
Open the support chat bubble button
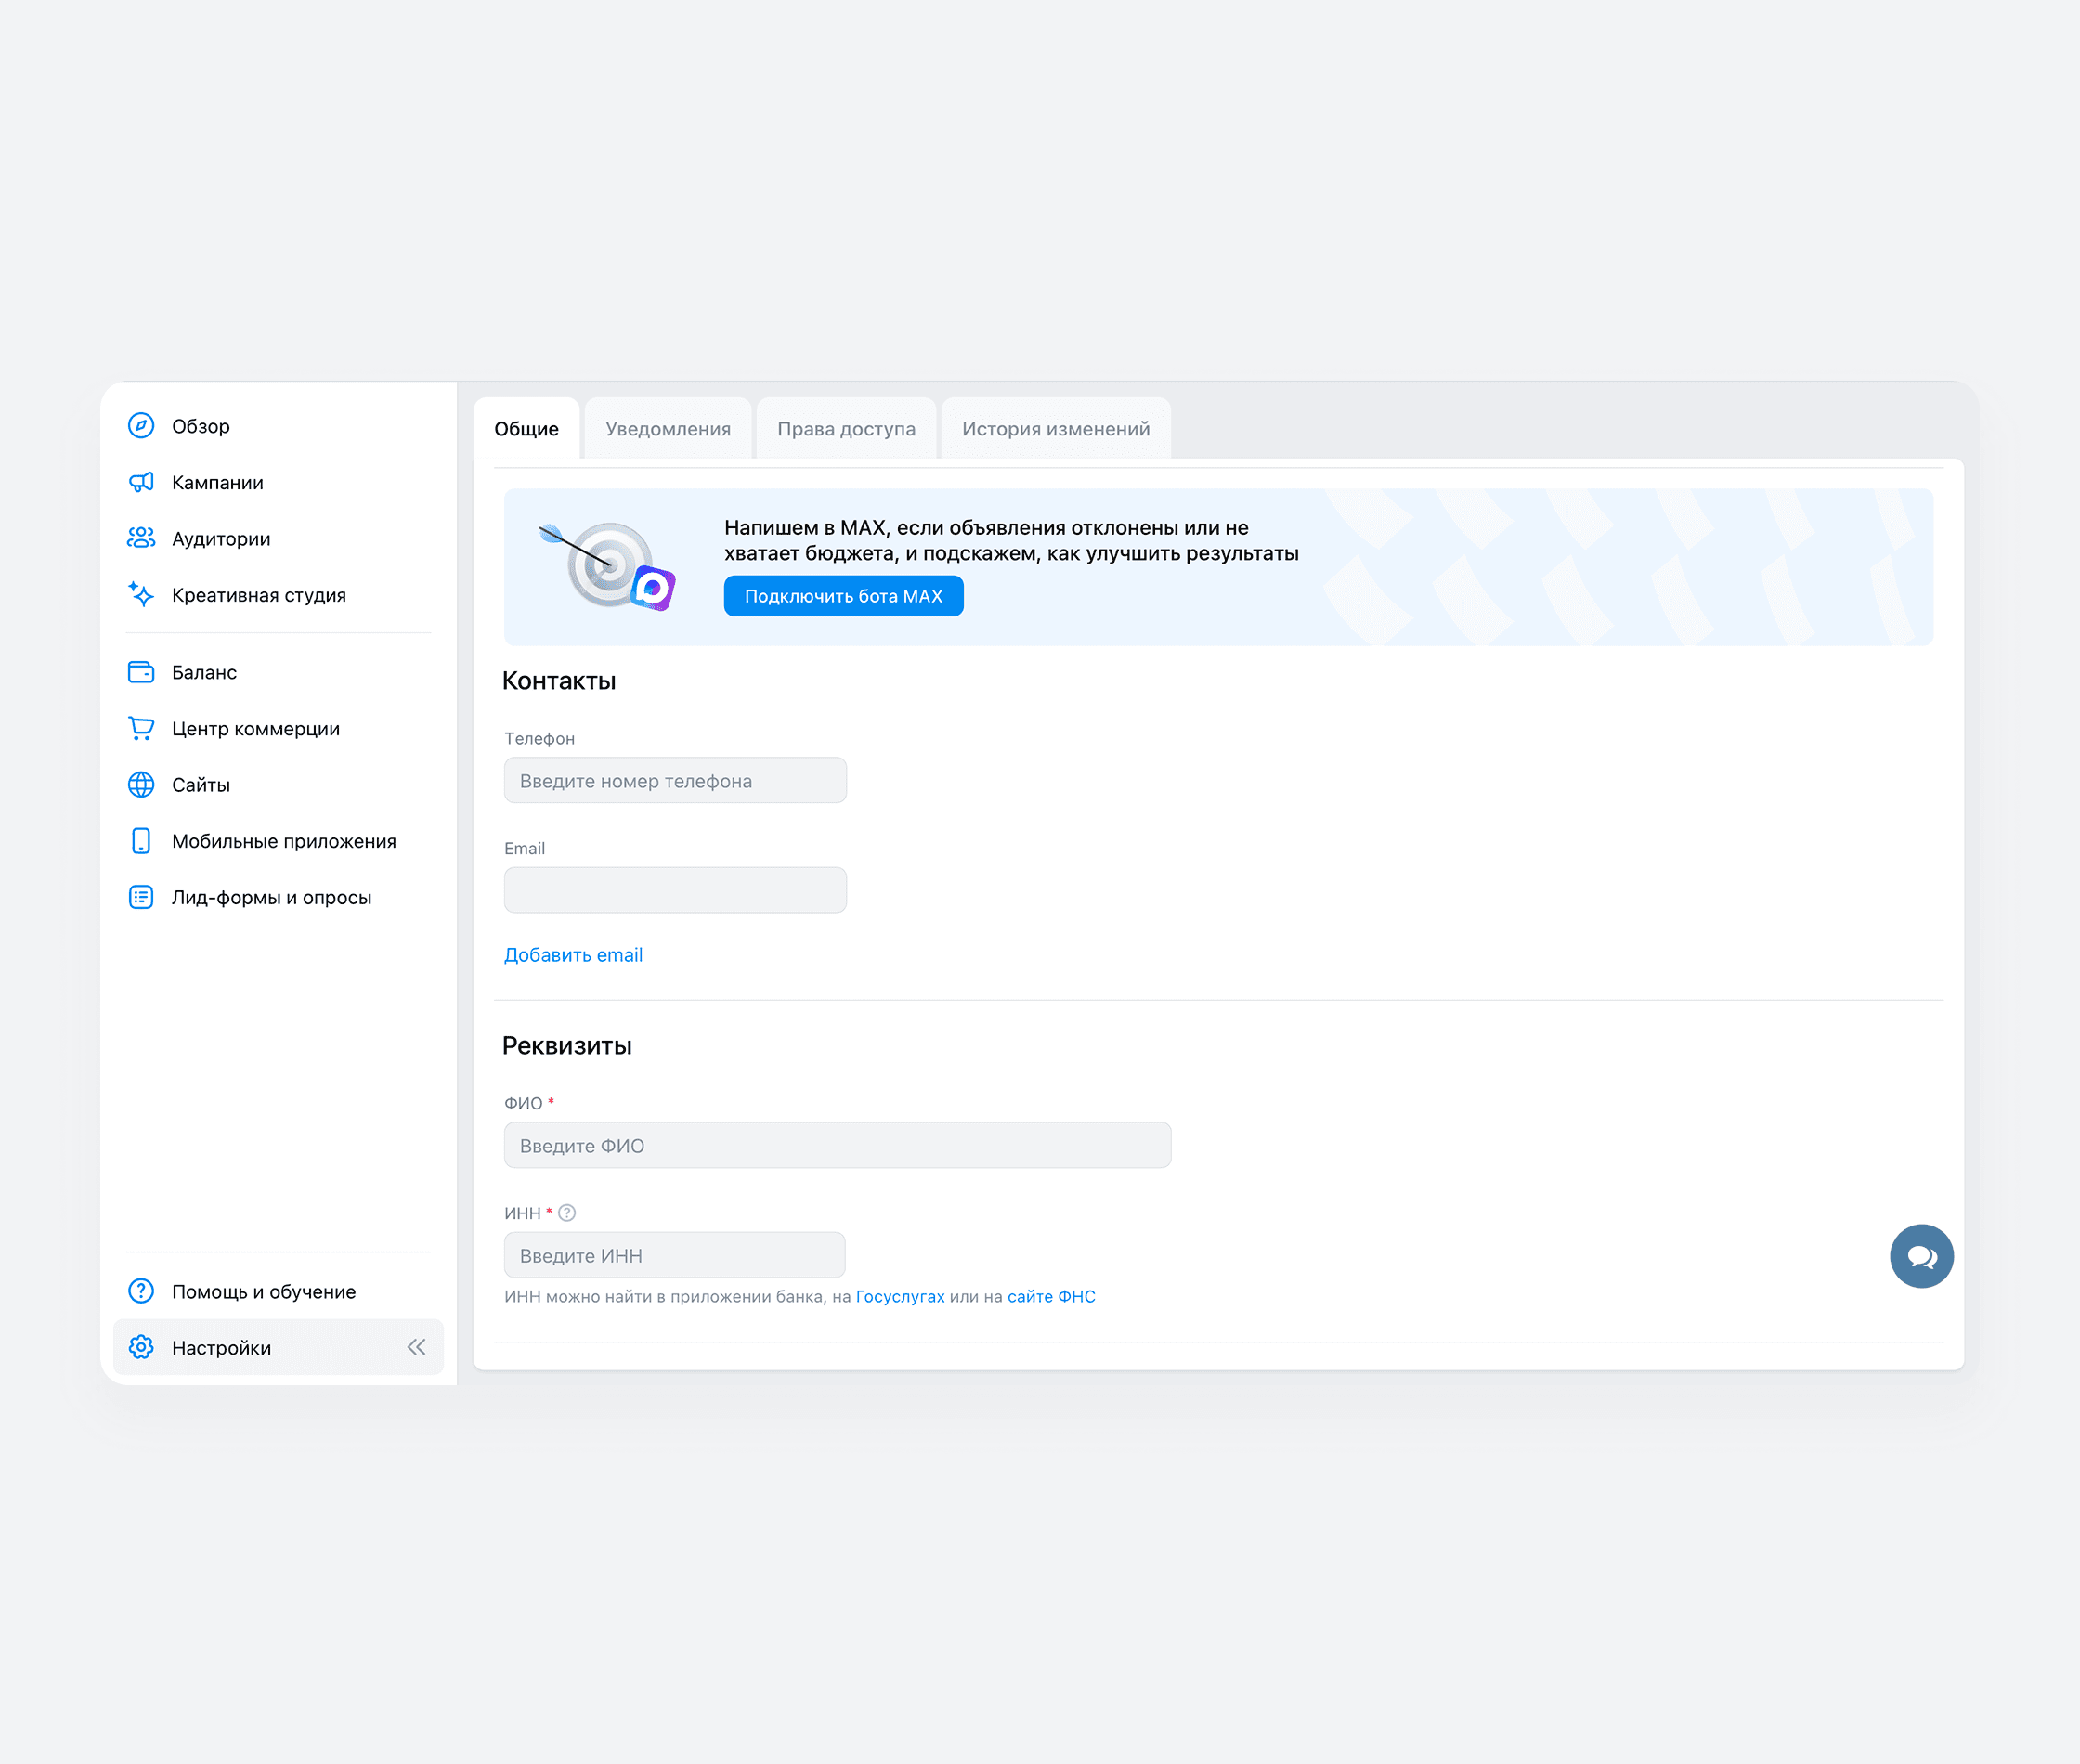(1921, 1256)
